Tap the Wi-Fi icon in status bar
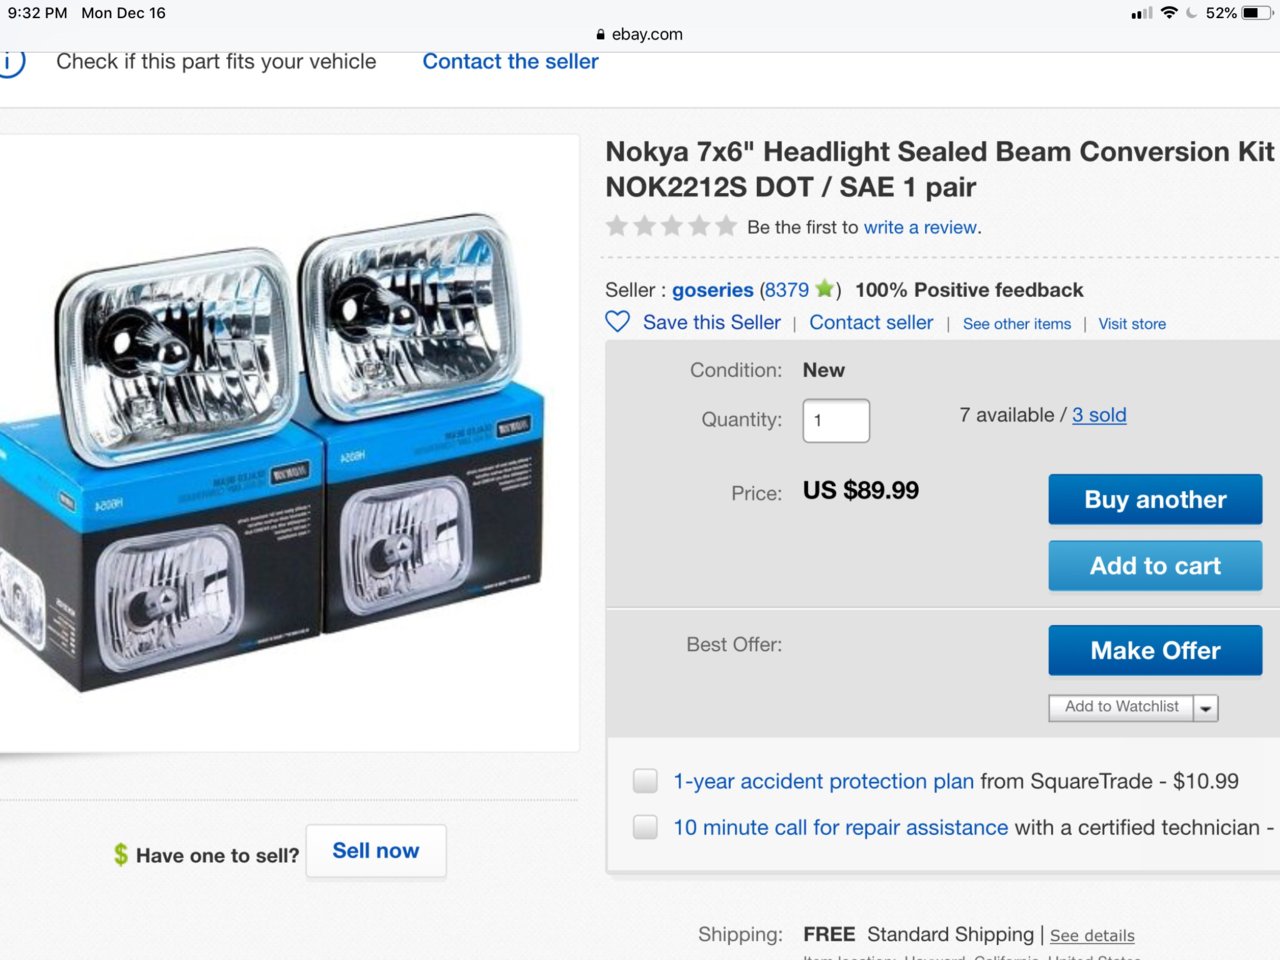 [1168, 13]
